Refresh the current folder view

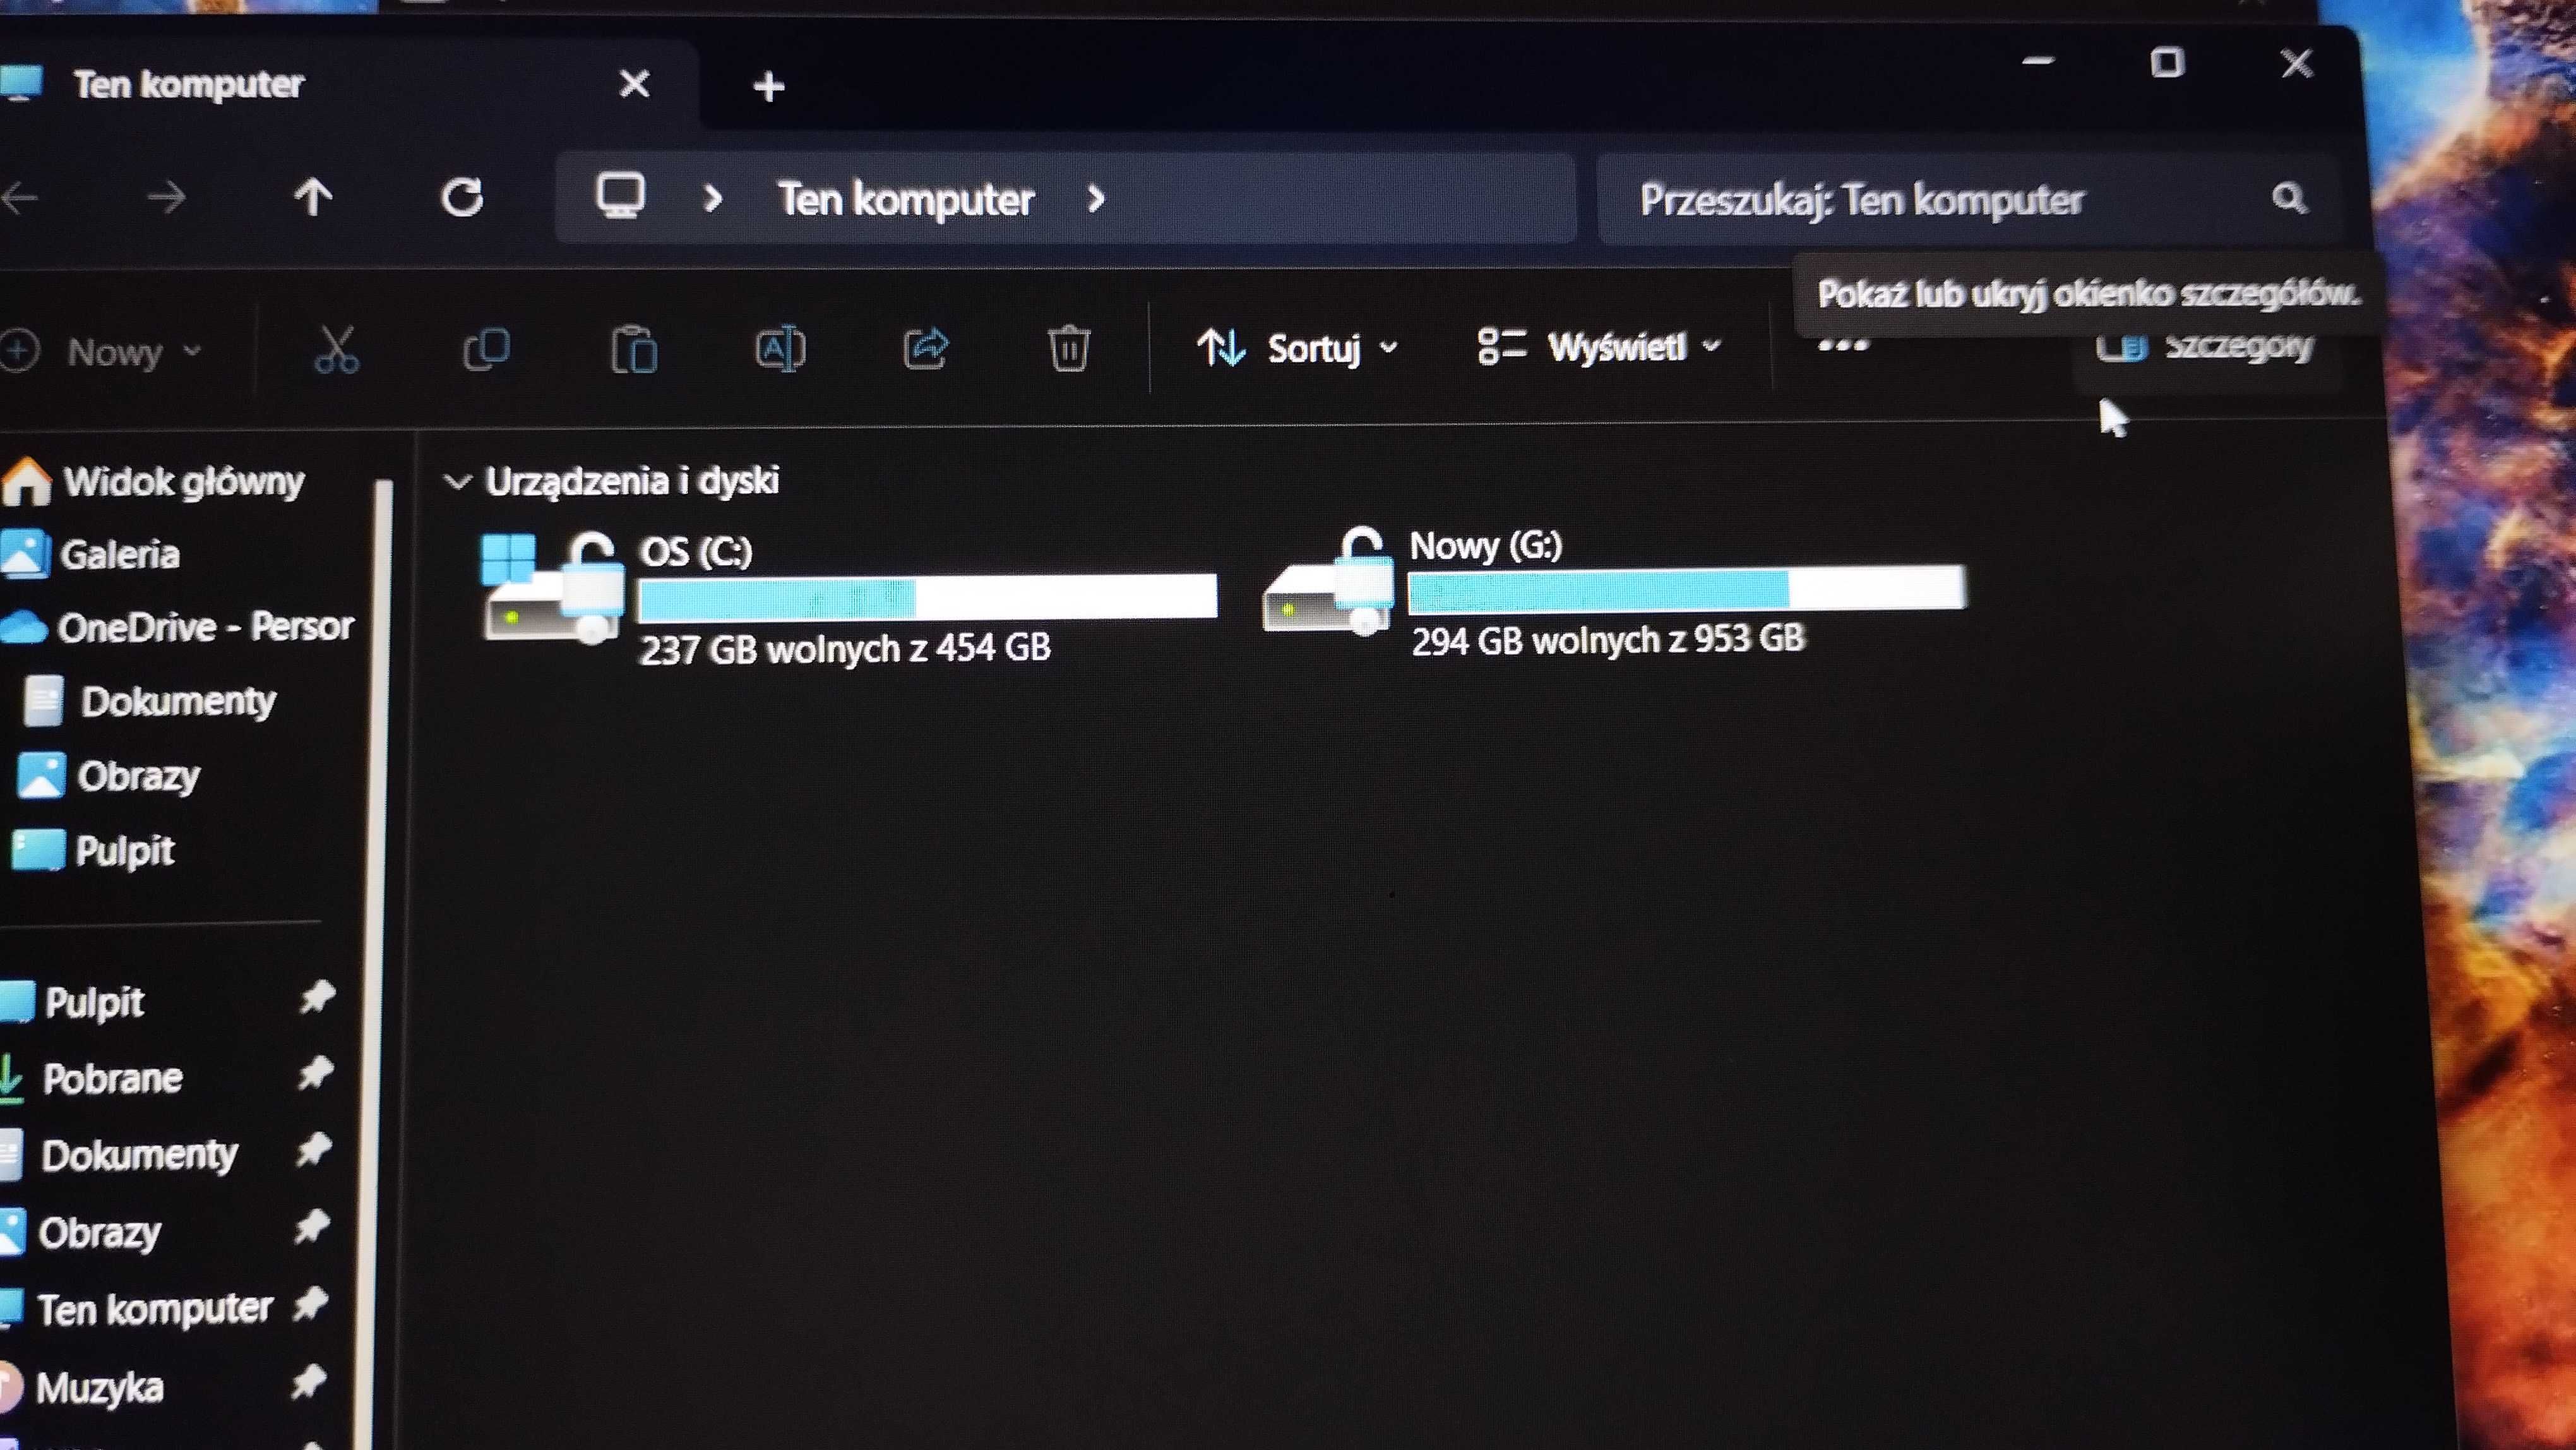click(462, 197)
